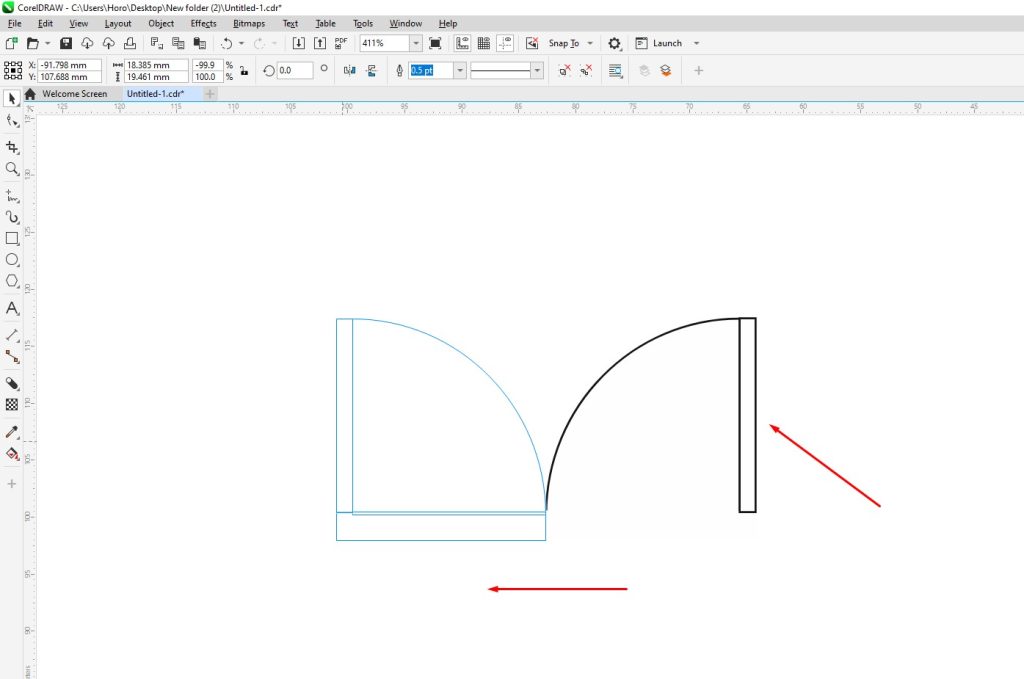The image size is (1024, 679).
Task: Click the Import icon
Action: [299, 43]
